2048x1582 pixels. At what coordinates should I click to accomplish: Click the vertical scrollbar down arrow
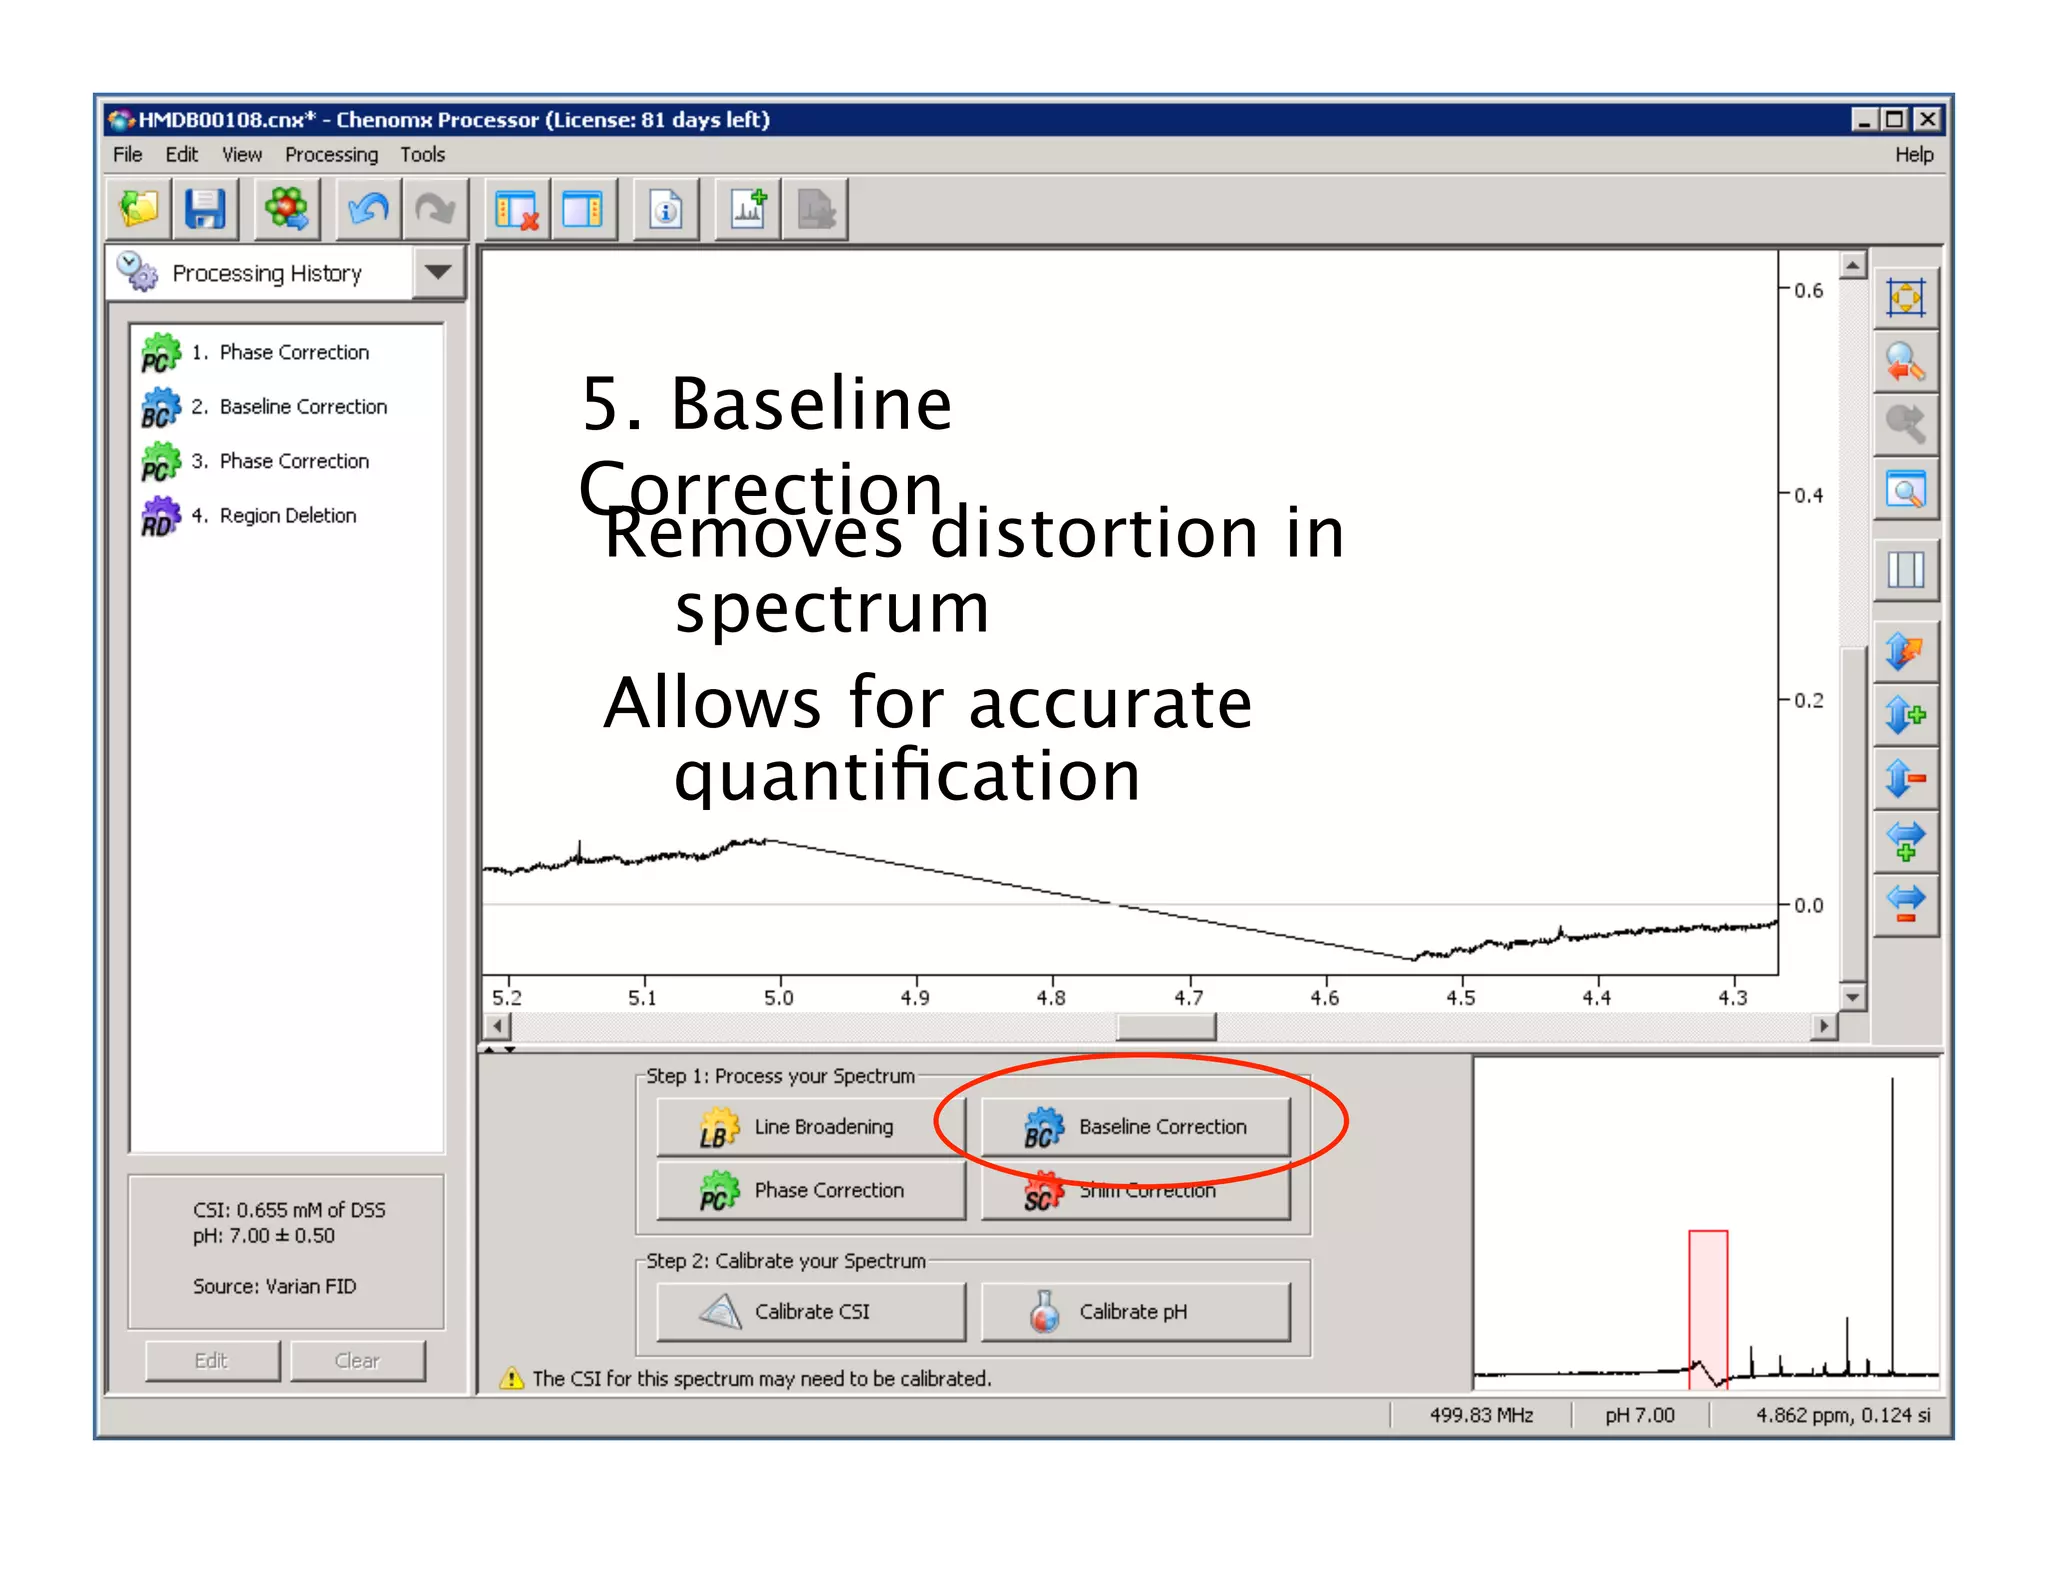point(1853,997)
